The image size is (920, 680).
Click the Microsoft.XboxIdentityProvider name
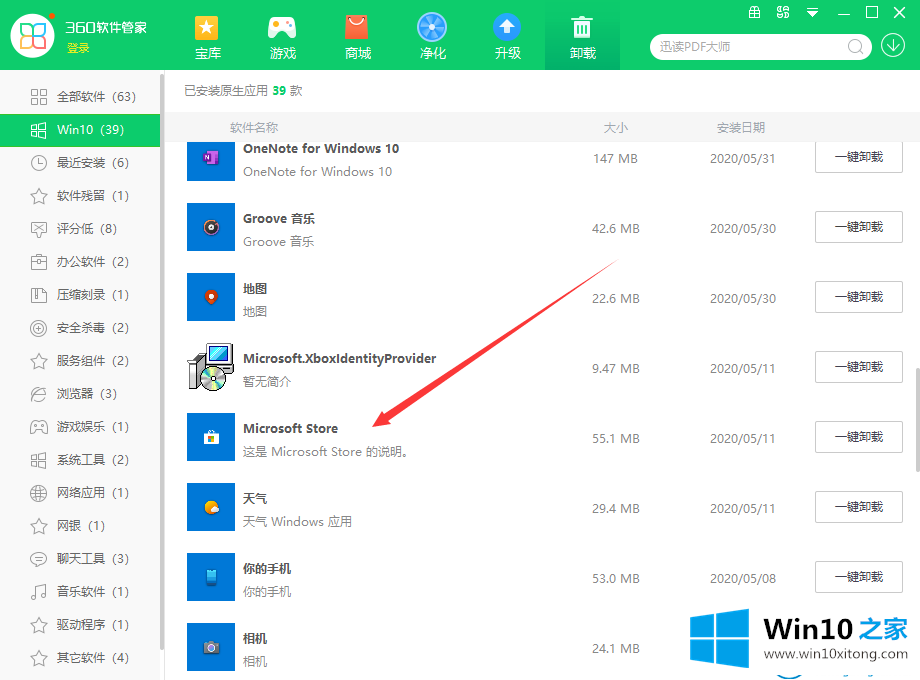(339, 358)
